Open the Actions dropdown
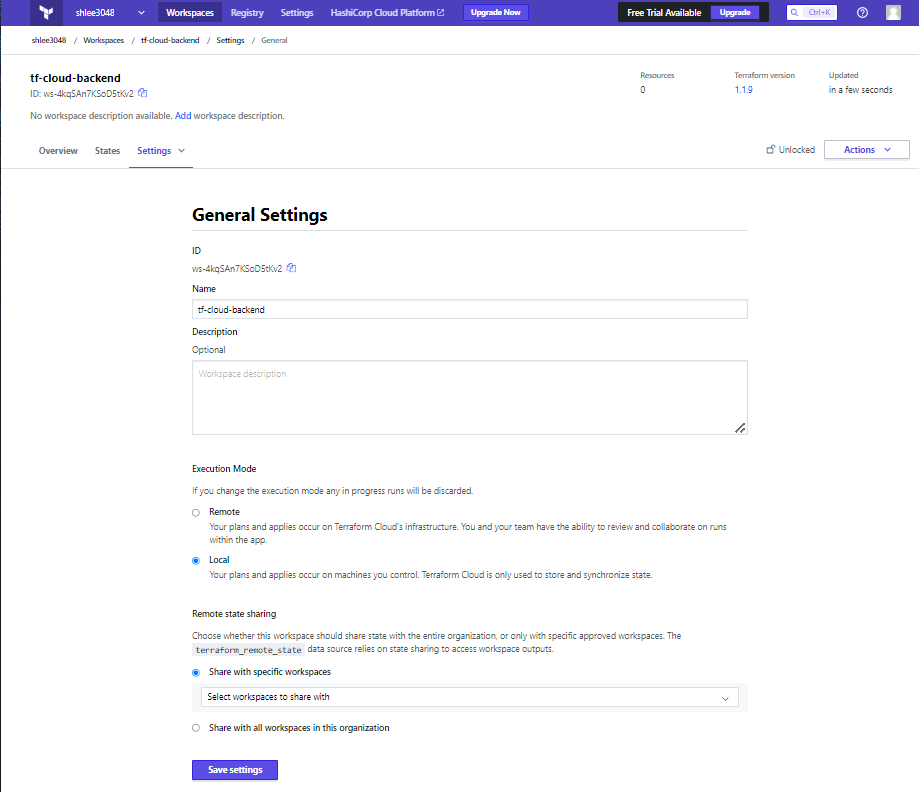 click(x=866, y=149)
